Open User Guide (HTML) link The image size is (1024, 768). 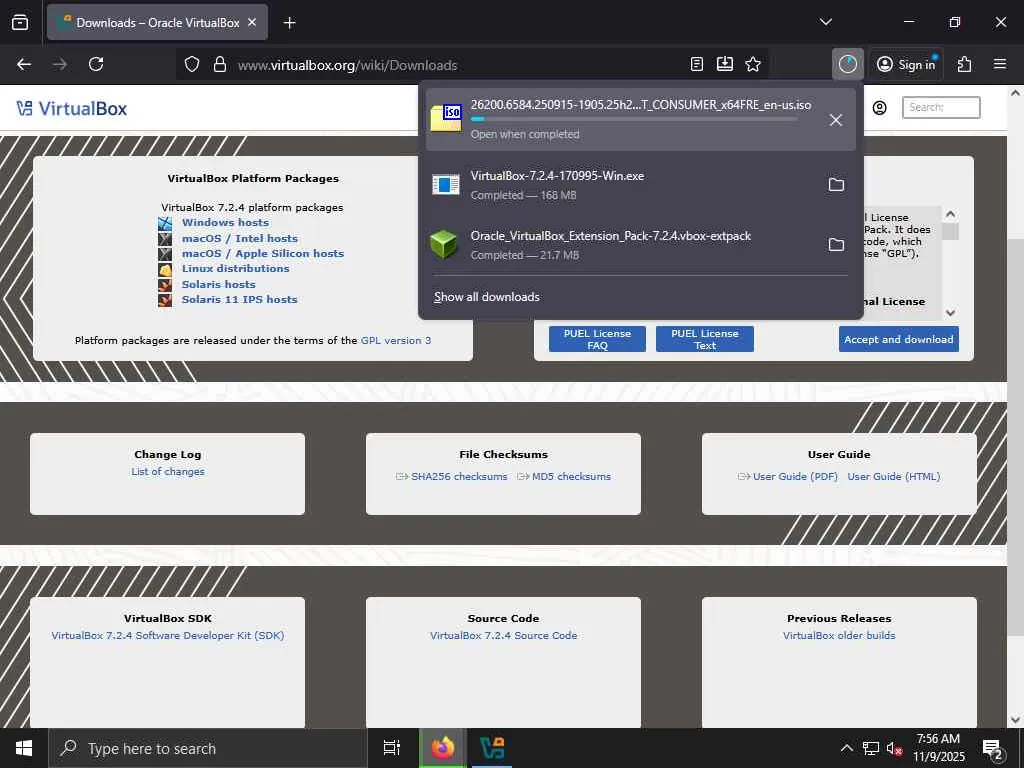tap(893, 477)
